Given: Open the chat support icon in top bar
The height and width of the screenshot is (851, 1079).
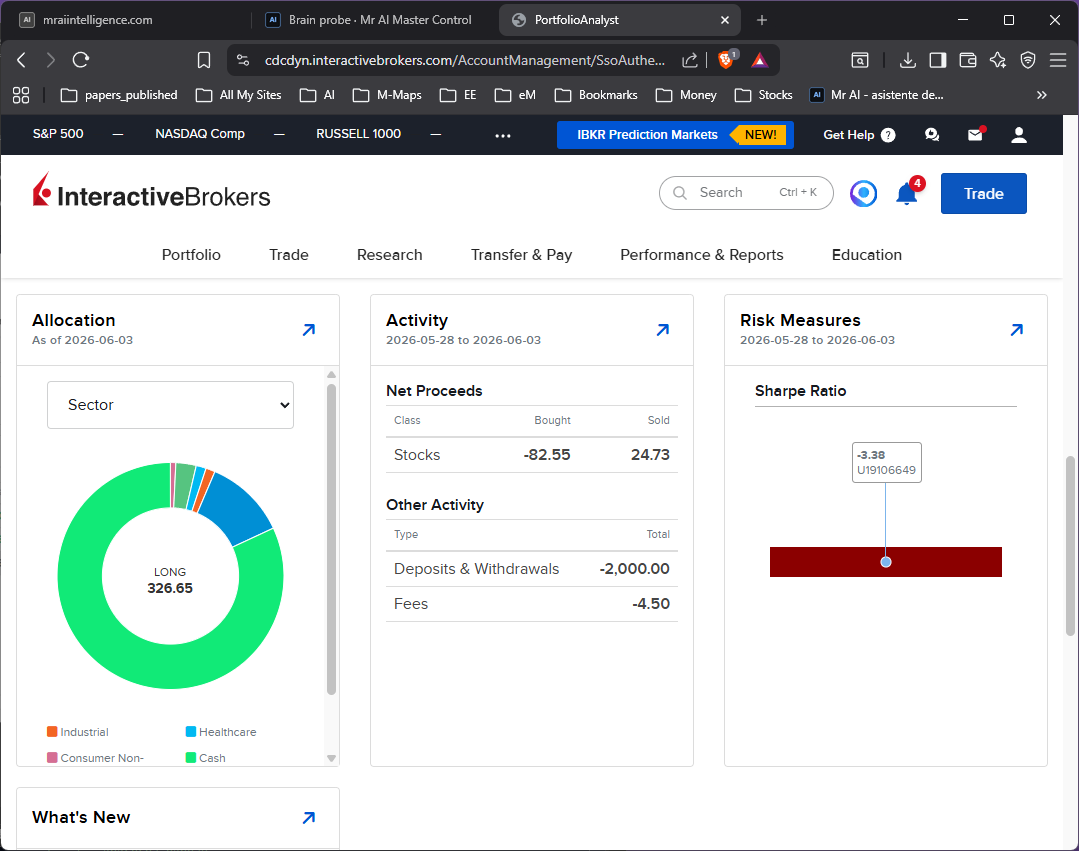Looking at the screenshot, I should click(932, 135).
